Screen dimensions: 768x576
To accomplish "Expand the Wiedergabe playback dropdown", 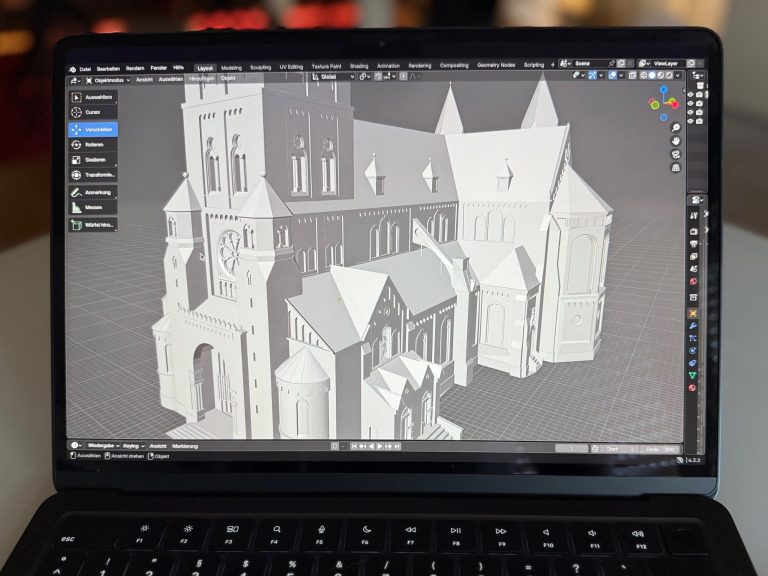I will point(100,446).
